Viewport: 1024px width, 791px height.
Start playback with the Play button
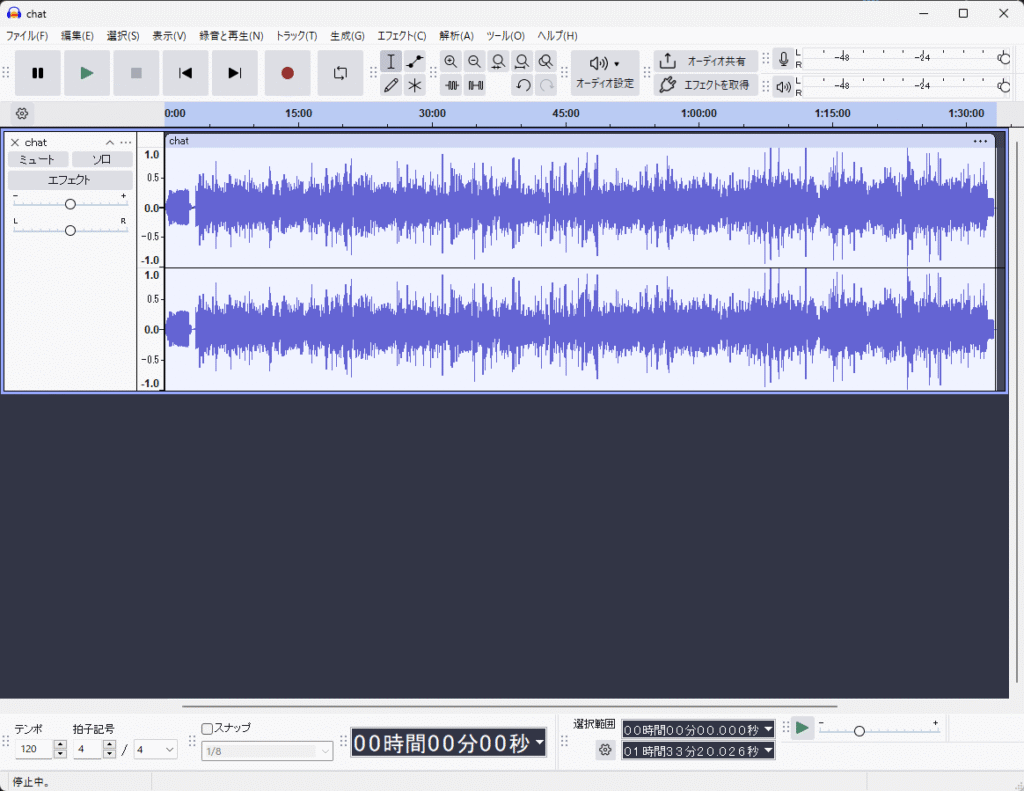87,73
